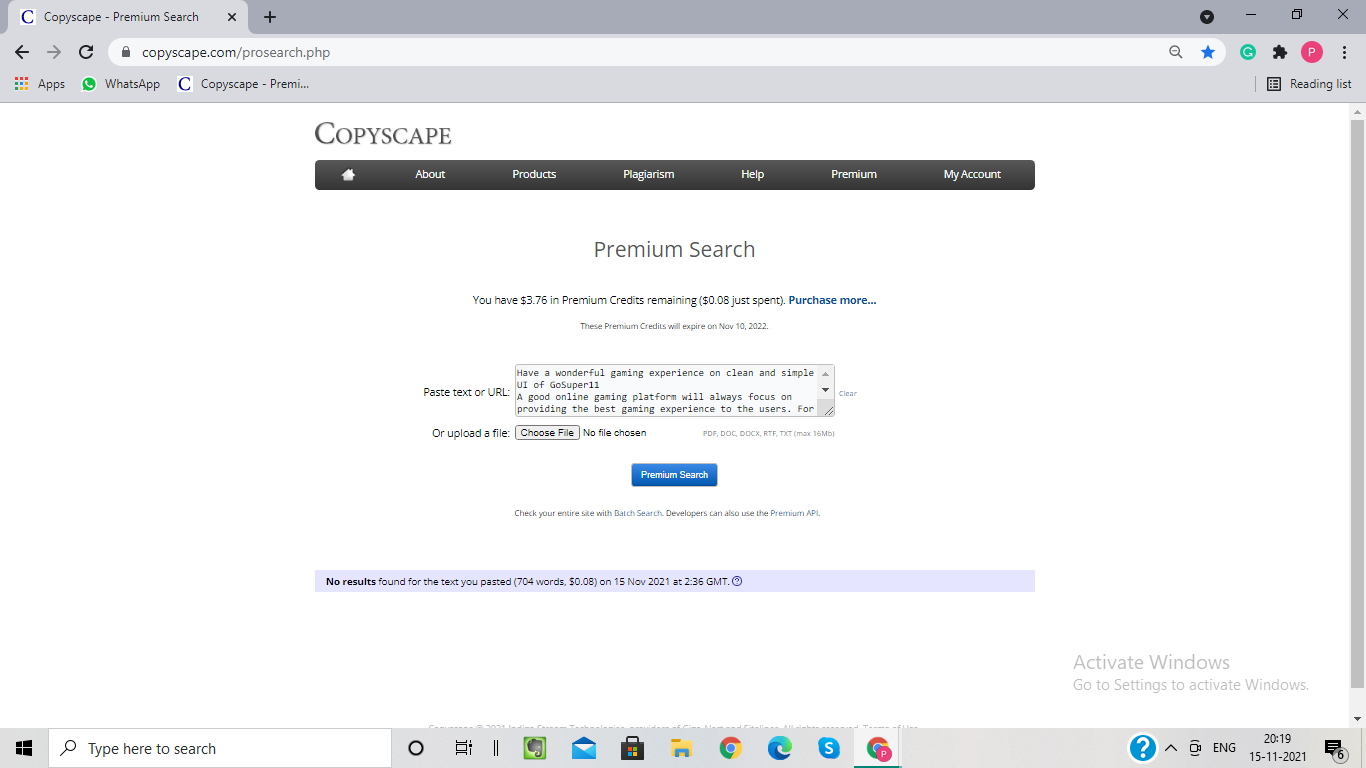Image resolution: width=1366 pixels, height=768 pixels.
Task: Click the taskbar search box
Action: click(x=220, y=748)
